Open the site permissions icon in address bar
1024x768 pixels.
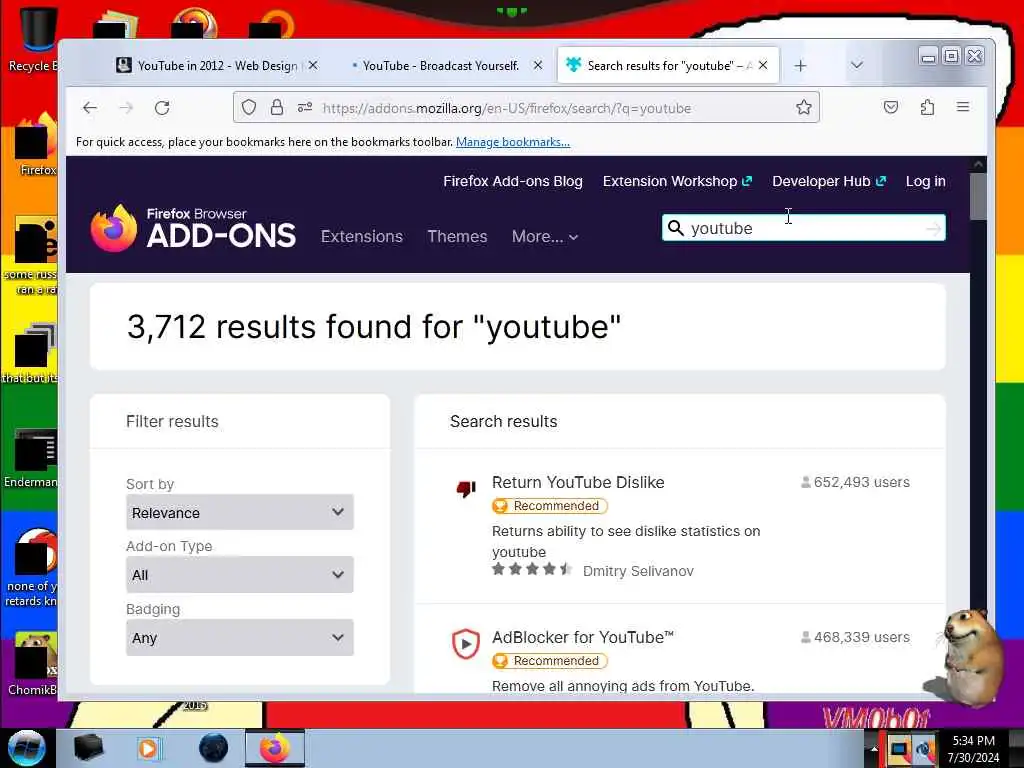pos(305,108)
